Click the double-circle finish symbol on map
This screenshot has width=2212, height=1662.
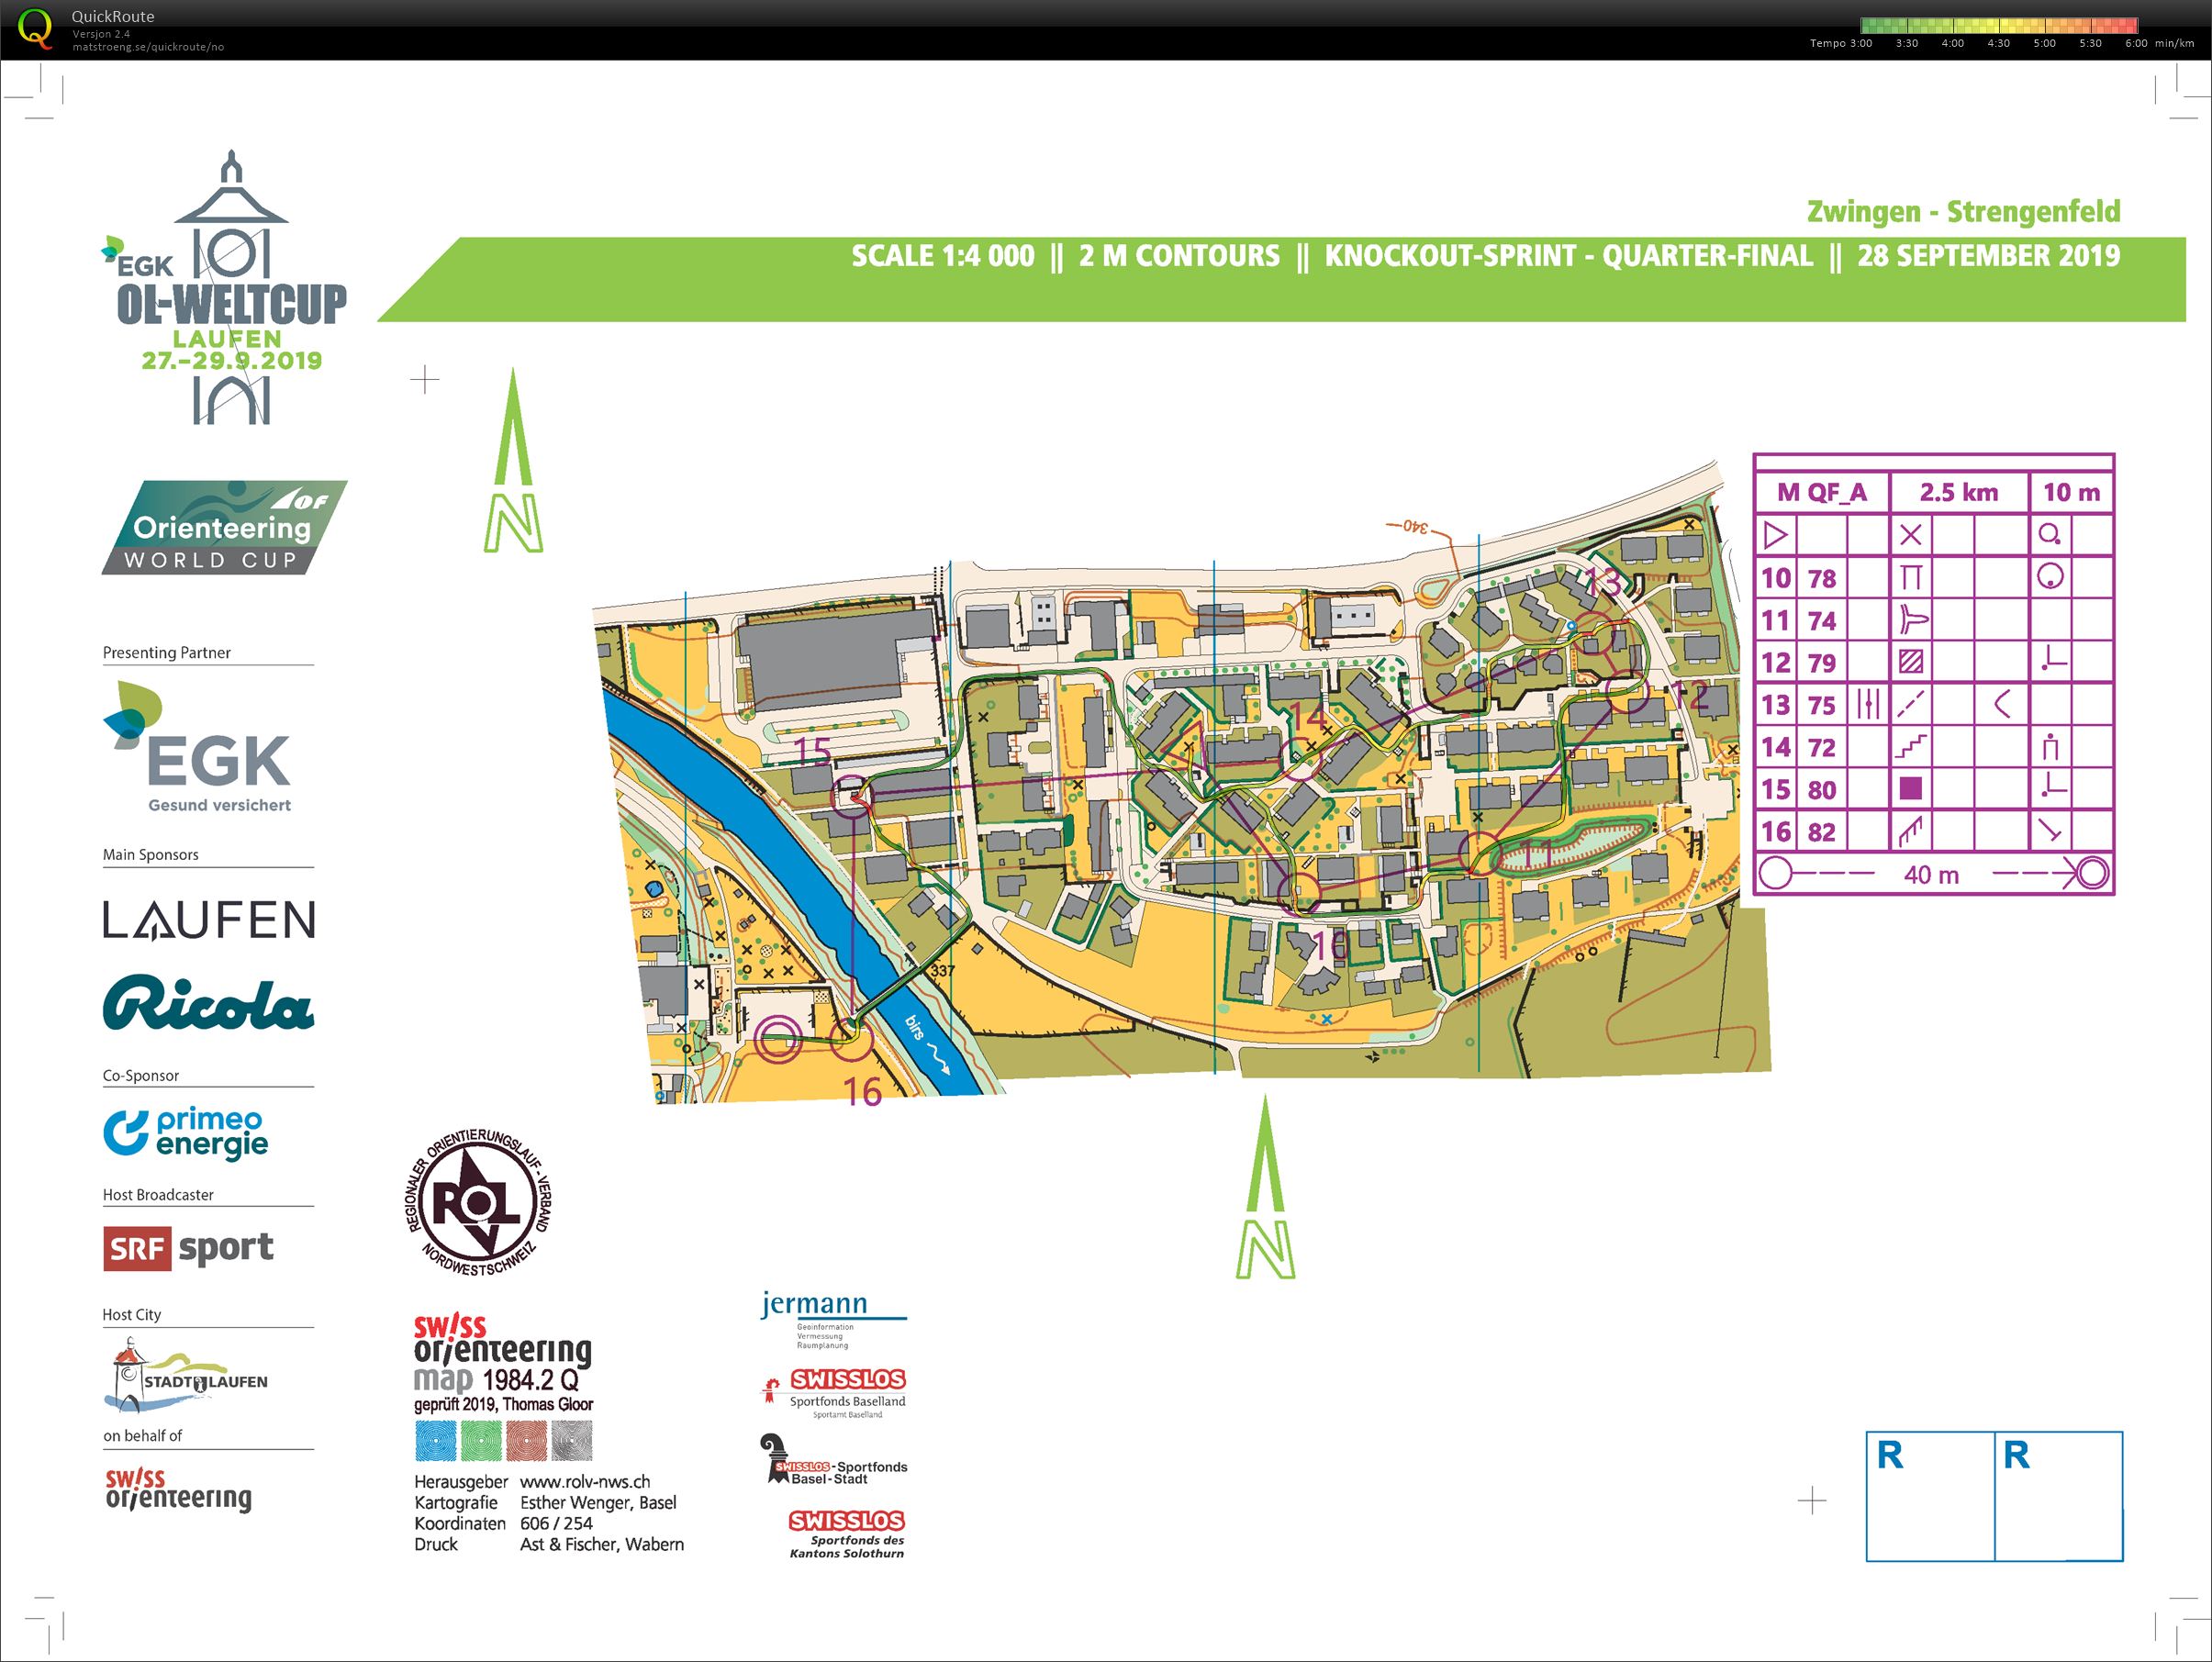(777, 1039)
